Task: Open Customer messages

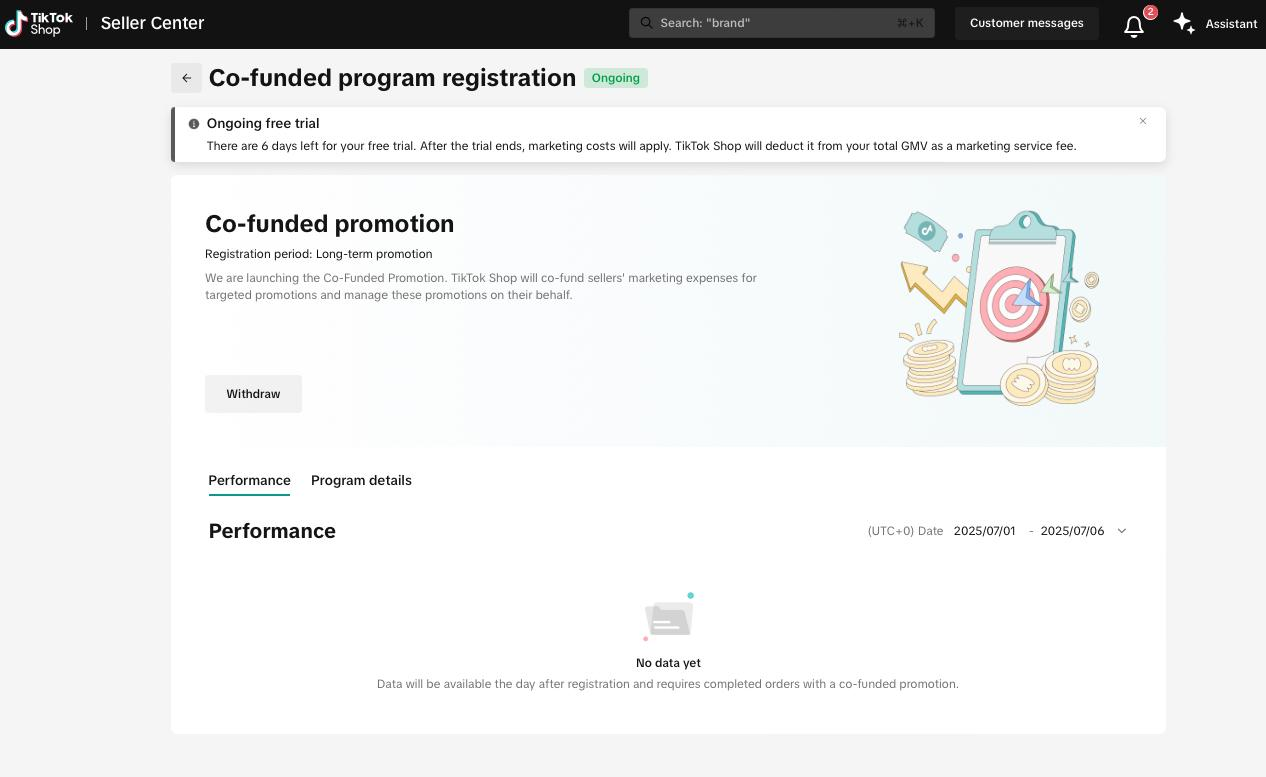Action: tap(1026, 23)
